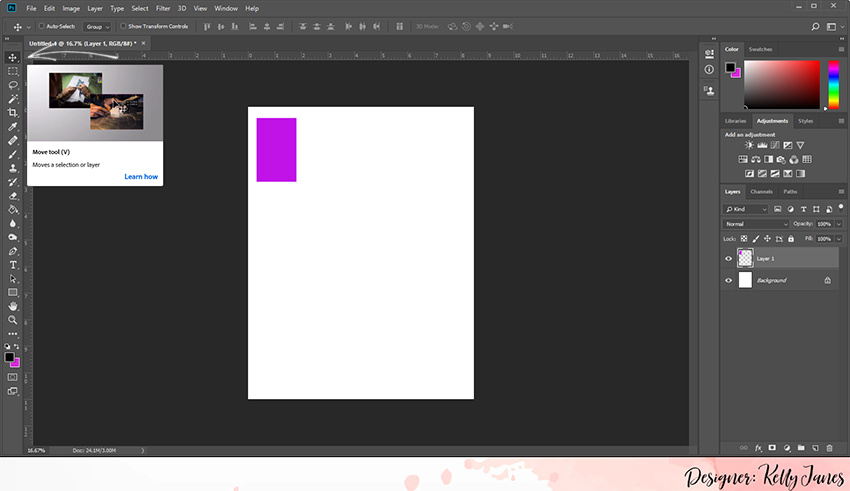Open the workspace switcher dropdown
850x491 pixels.
tap(834, 27)
